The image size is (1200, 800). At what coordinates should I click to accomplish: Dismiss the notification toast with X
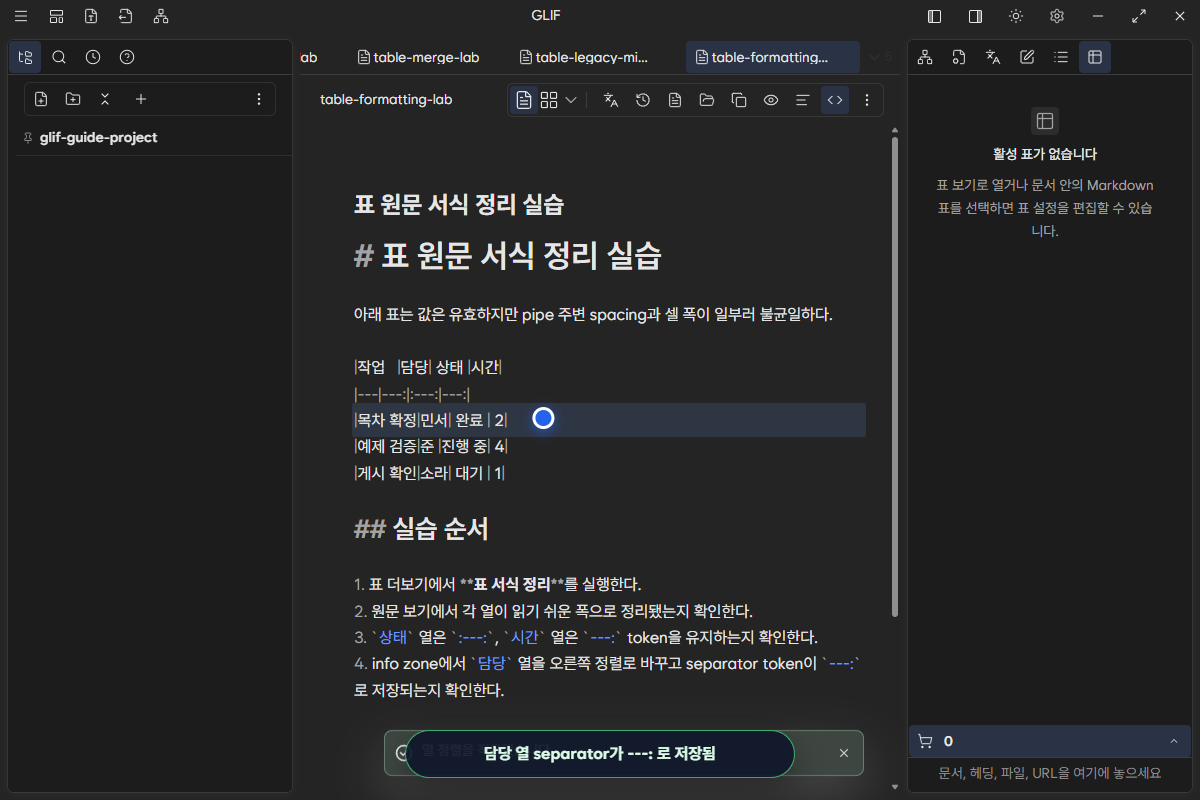(x=843, y=753)
